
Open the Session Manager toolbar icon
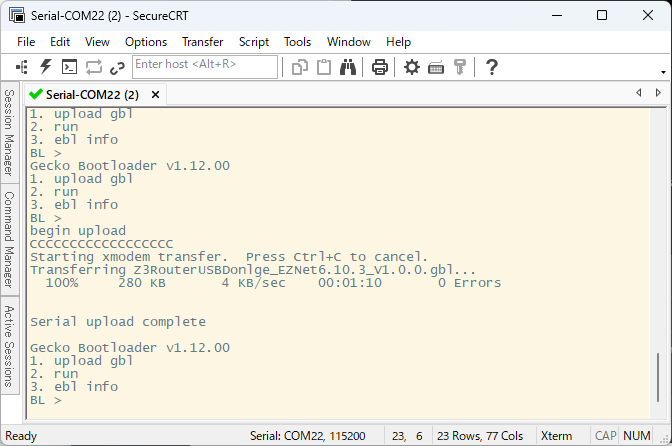click(x=22, y=67)
